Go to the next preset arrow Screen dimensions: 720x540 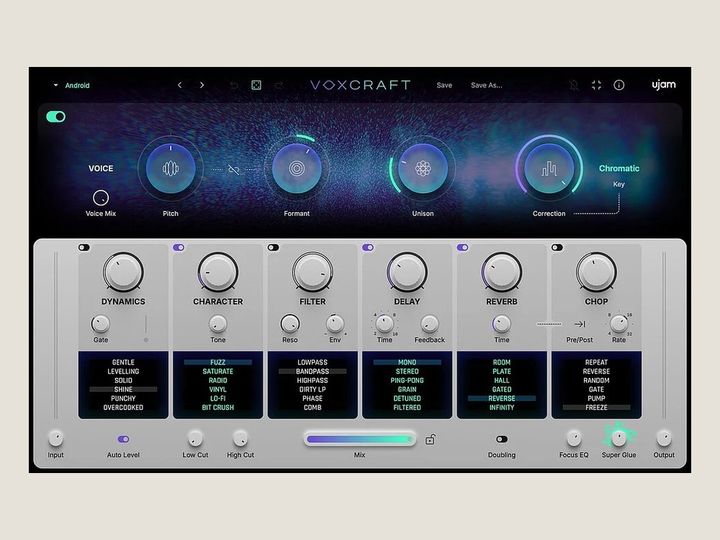click(x=202, y=85)
